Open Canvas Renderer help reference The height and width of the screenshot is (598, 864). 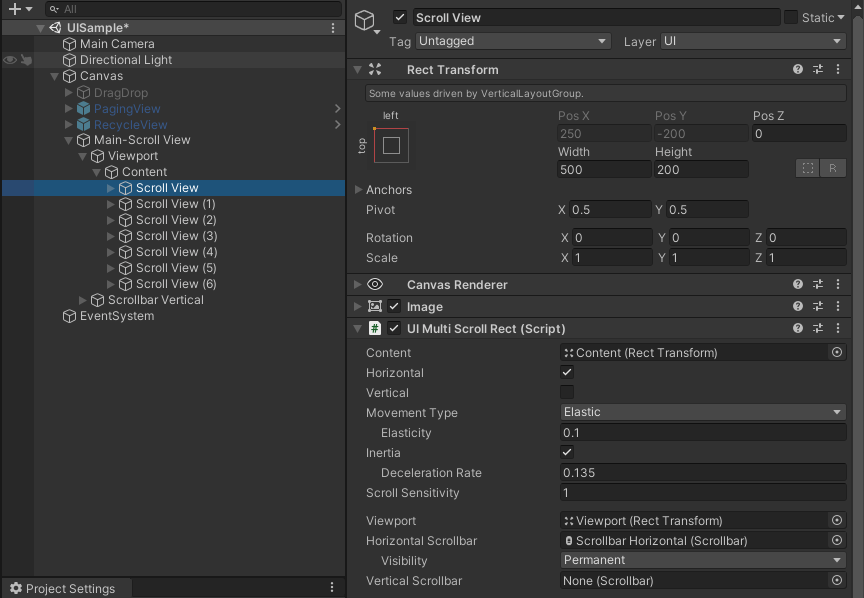(797, 284)
